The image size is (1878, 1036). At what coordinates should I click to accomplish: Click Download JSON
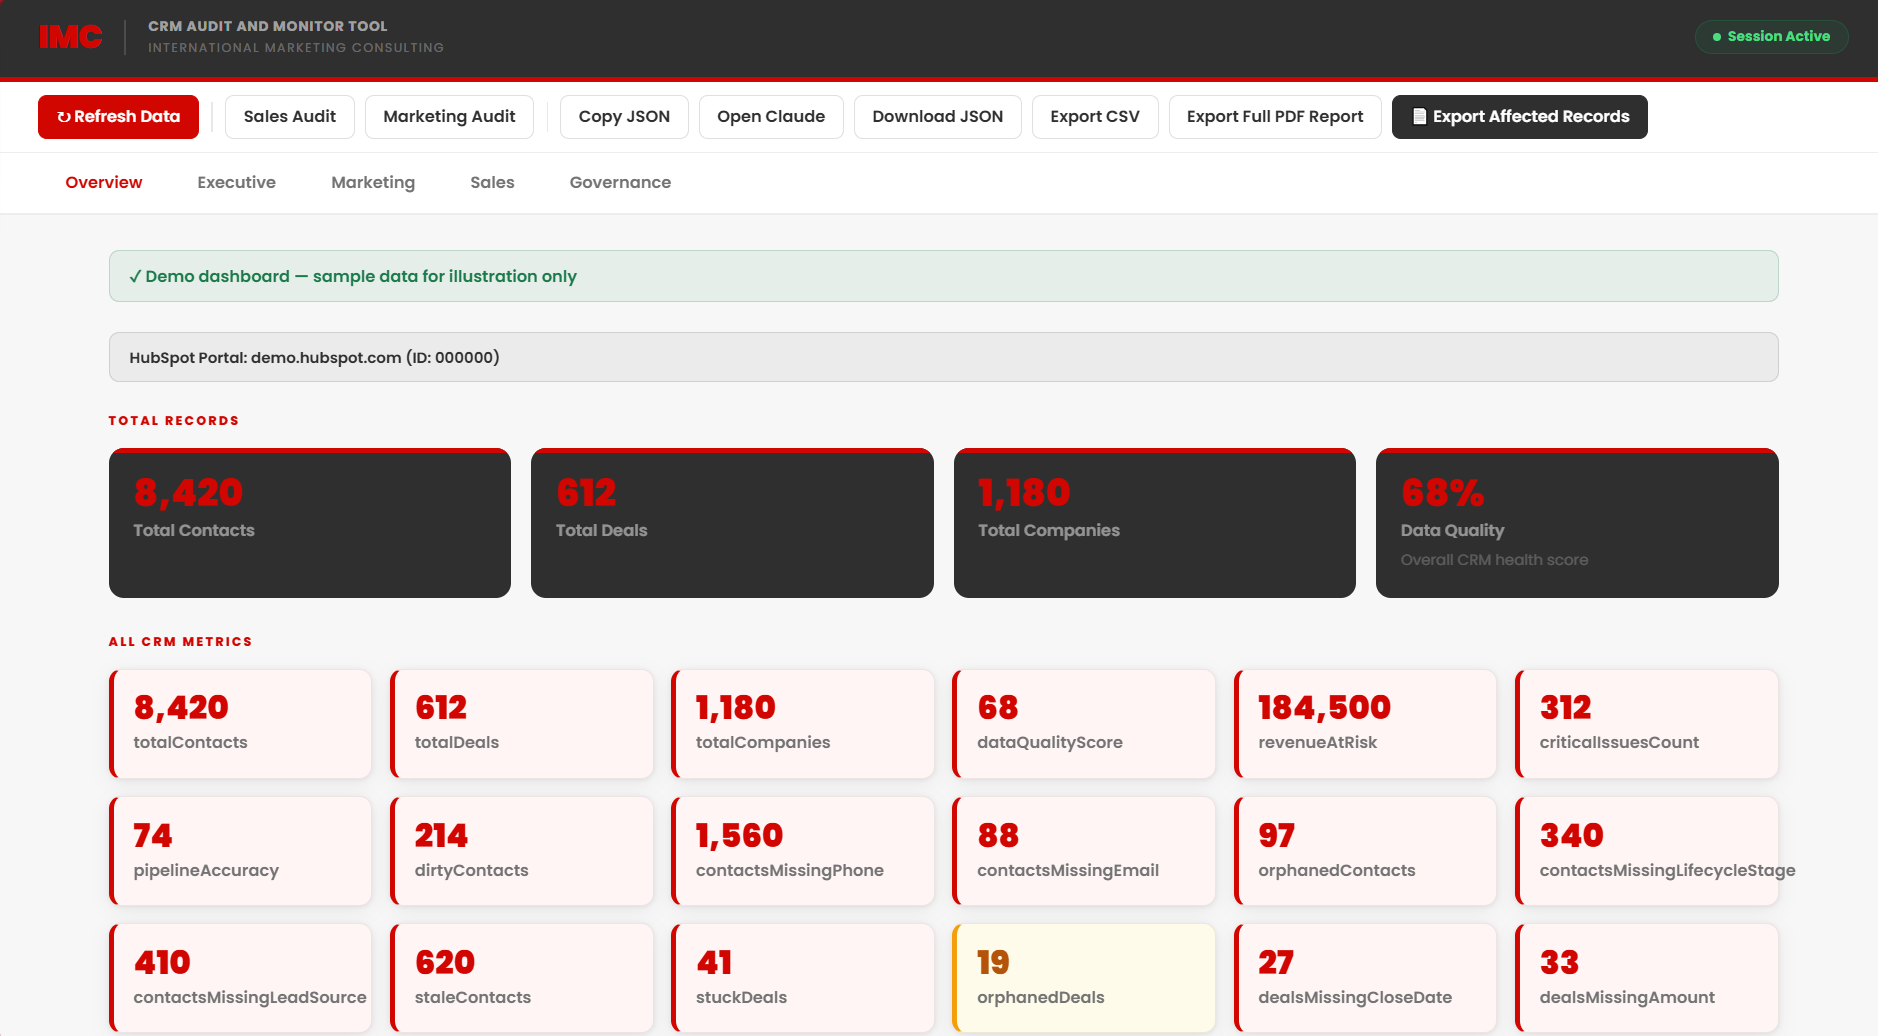[x=937, y=117]
